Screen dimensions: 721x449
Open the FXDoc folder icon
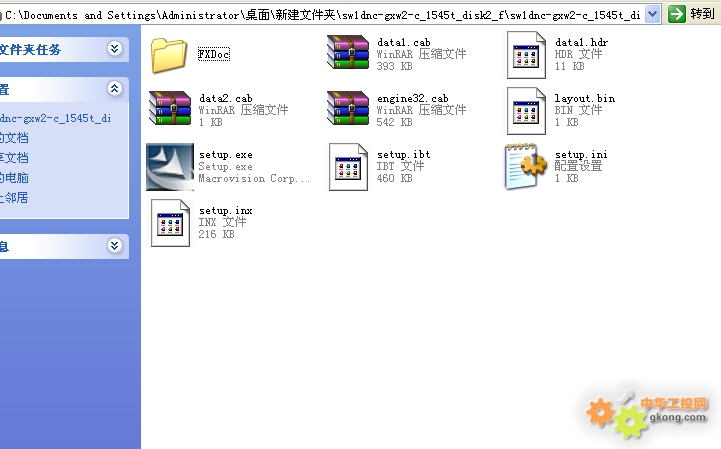(x=169, y=56)
